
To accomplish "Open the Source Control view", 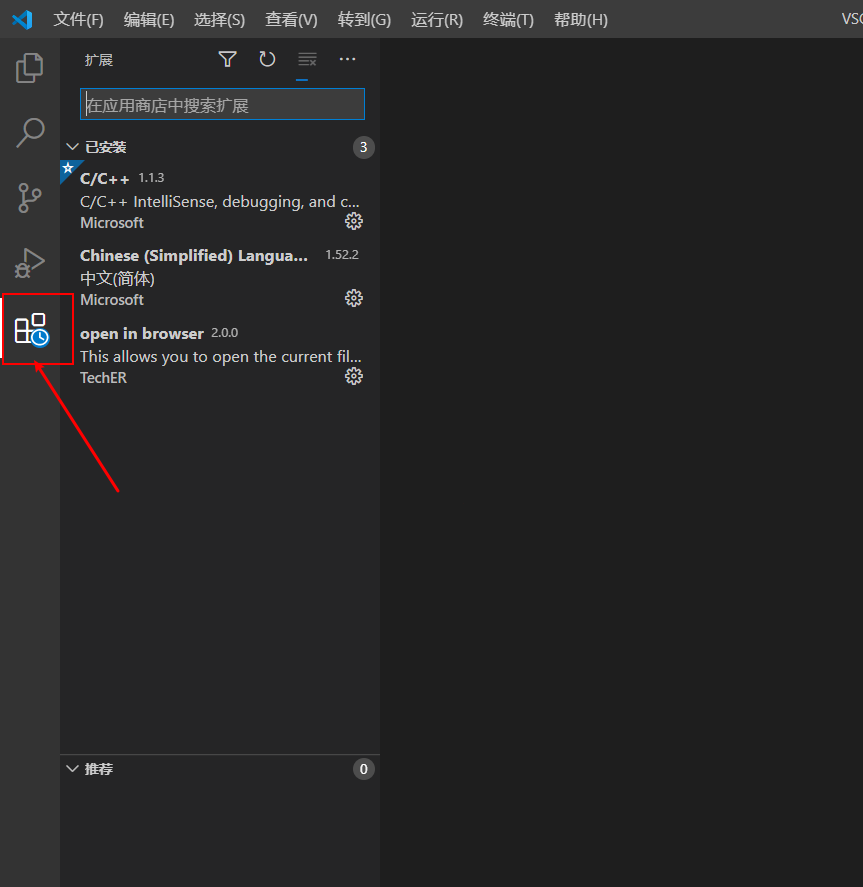I will click(x=29, y=198).
